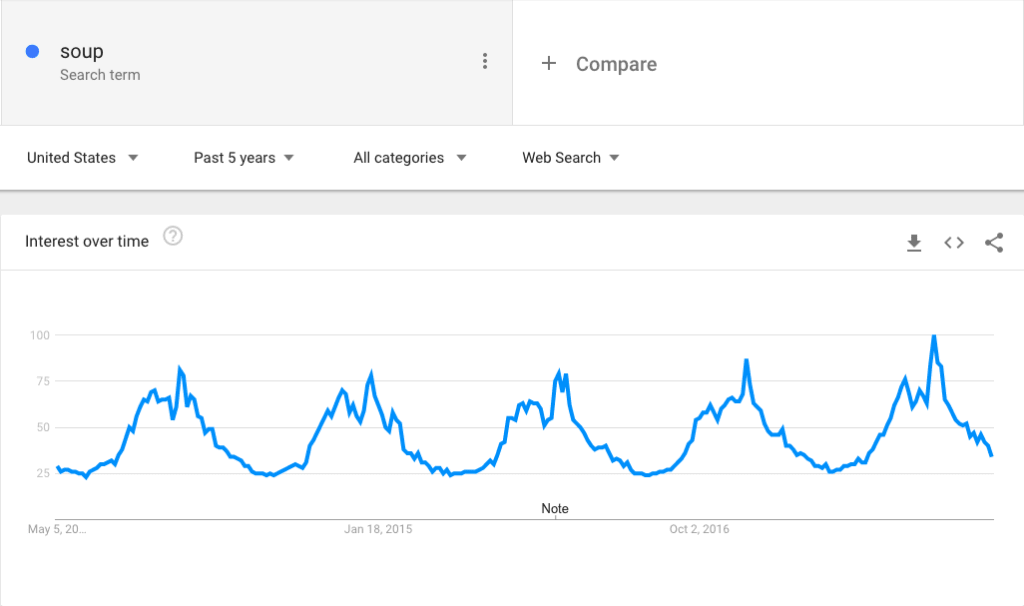
Task: Click the Interest over time heading
Action: coord(87,242)
